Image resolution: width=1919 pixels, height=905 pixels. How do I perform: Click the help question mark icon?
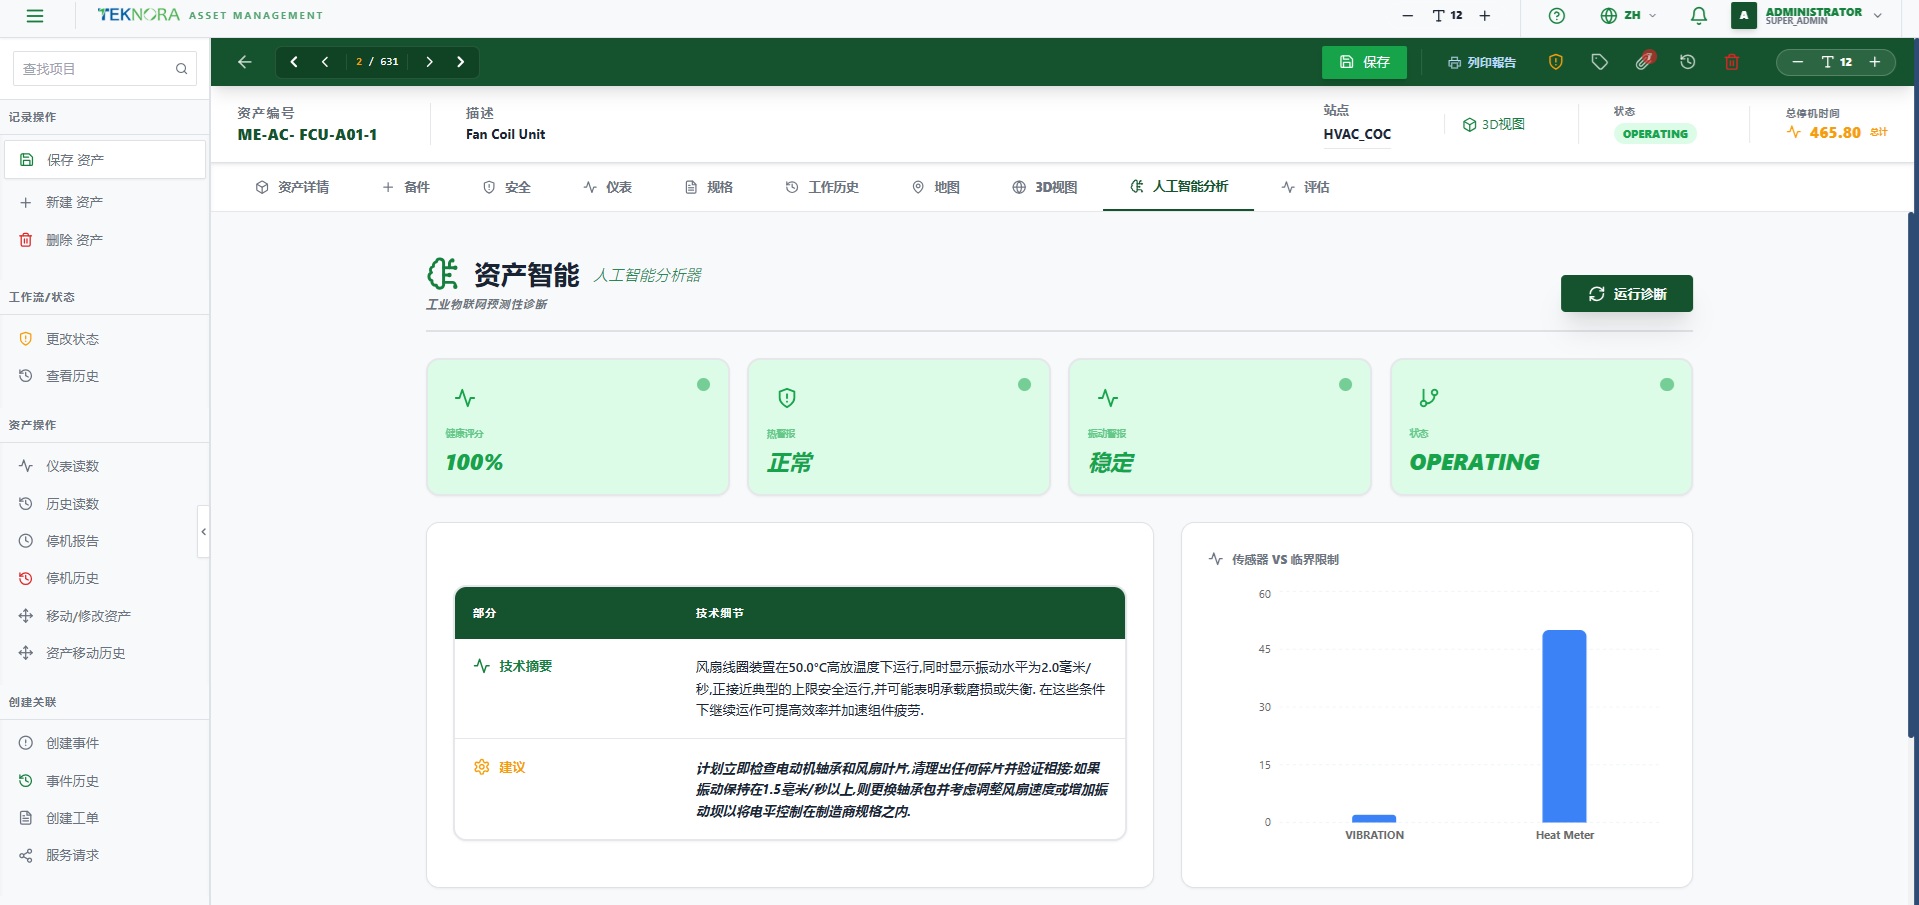[1556, 16]
